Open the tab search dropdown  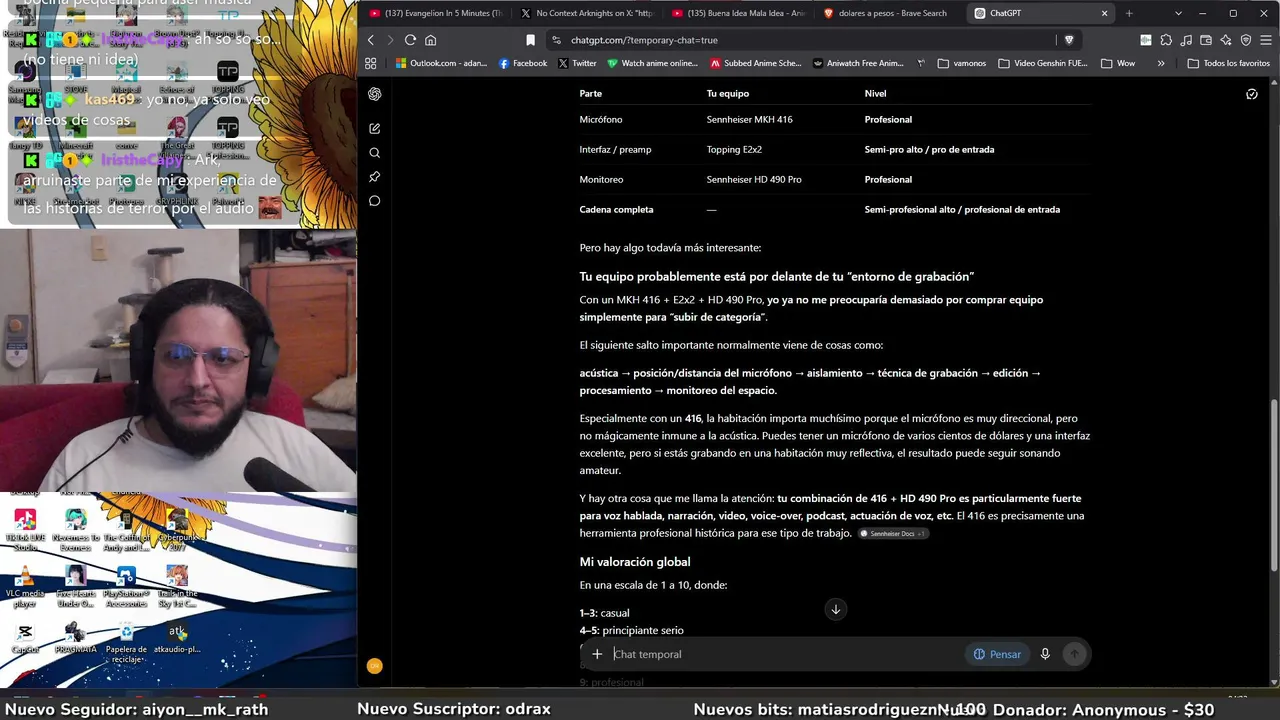click(1178, 13)
